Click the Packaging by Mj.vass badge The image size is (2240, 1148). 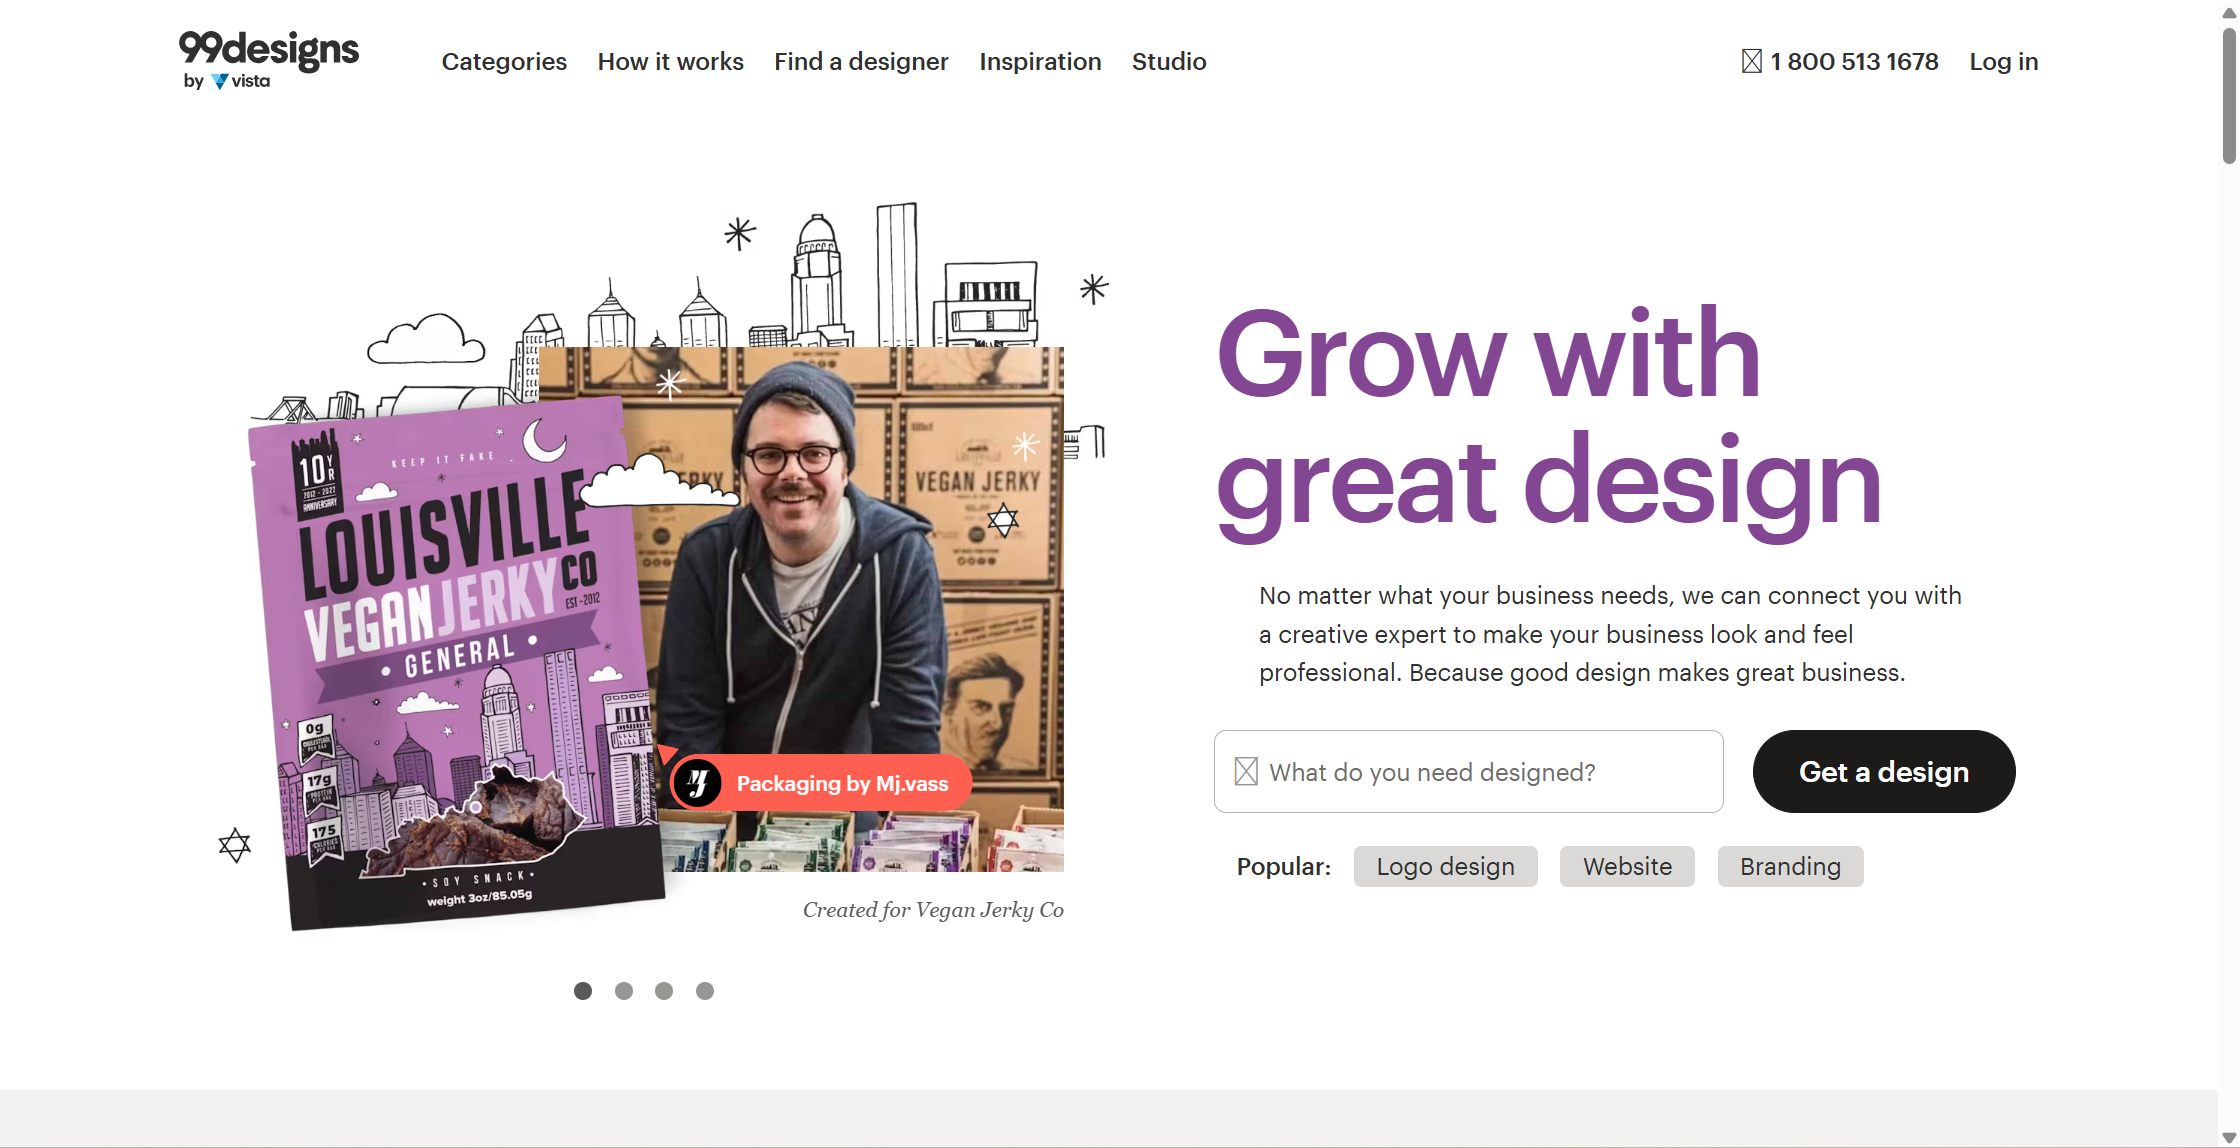coord(820,783)
